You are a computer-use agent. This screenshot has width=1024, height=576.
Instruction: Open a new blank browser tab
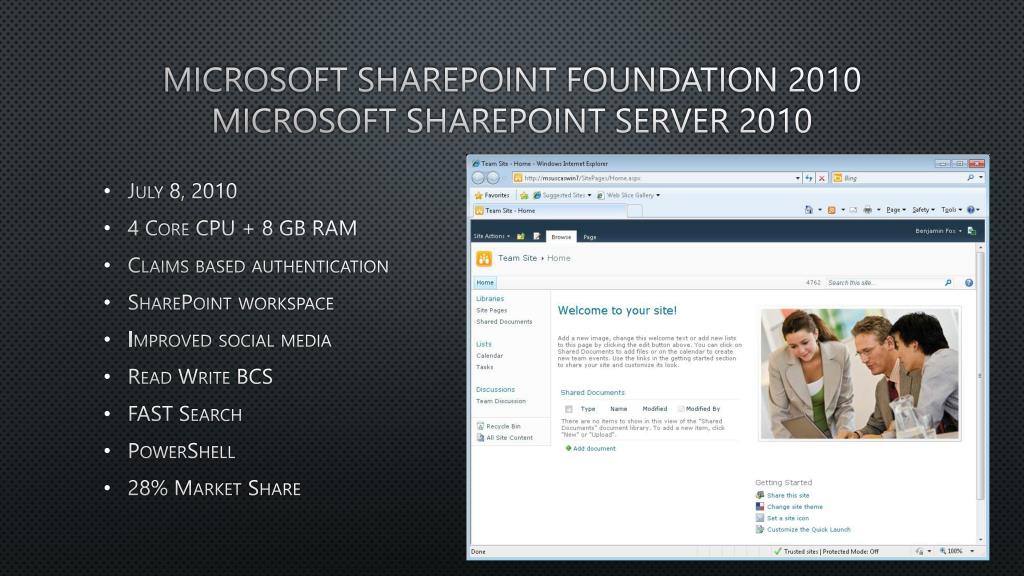635,210
